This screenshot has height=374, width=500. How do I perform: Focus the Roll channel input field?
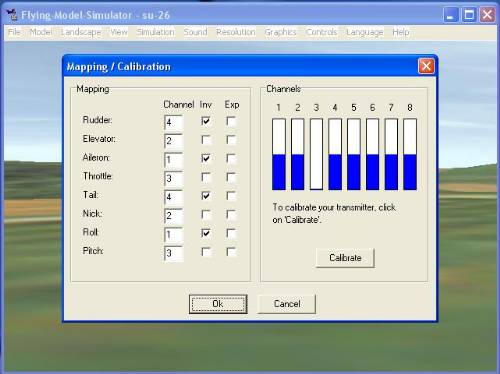(173, 234)
